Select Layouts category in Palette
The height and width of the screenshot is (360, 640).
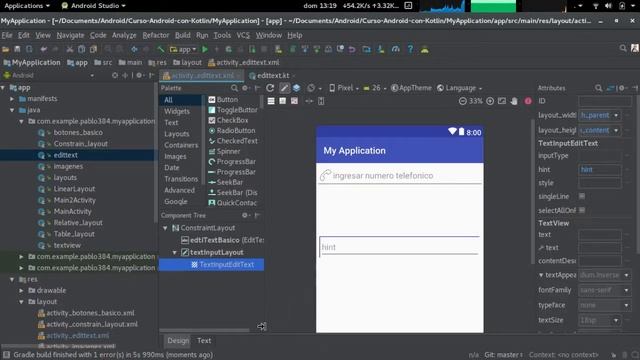click(176, 134)
